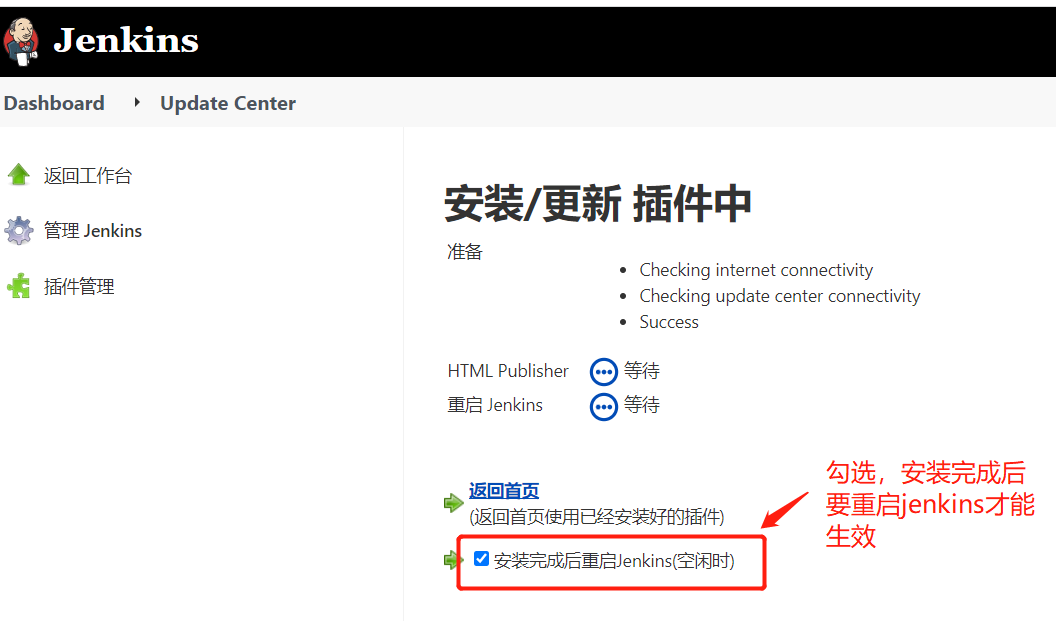Viewport: 1056px width, 621px height.
Task: Select the 重启 Jenkins row label
Action: [x=495, y=405]
